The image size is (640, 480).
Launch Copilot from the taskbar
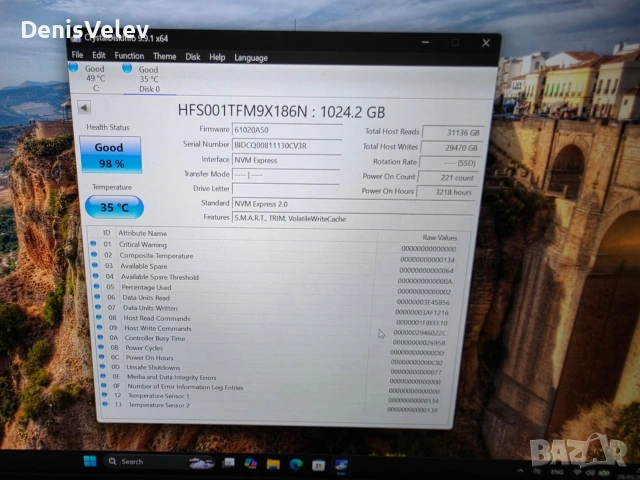(251, 463)
